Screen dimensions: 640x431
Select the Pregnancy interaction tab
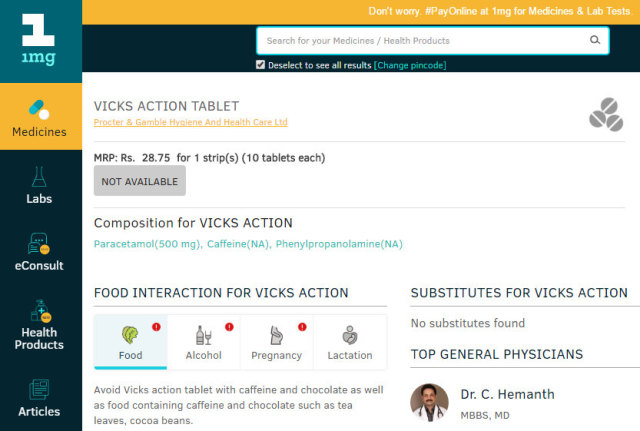tap(277, 342)
